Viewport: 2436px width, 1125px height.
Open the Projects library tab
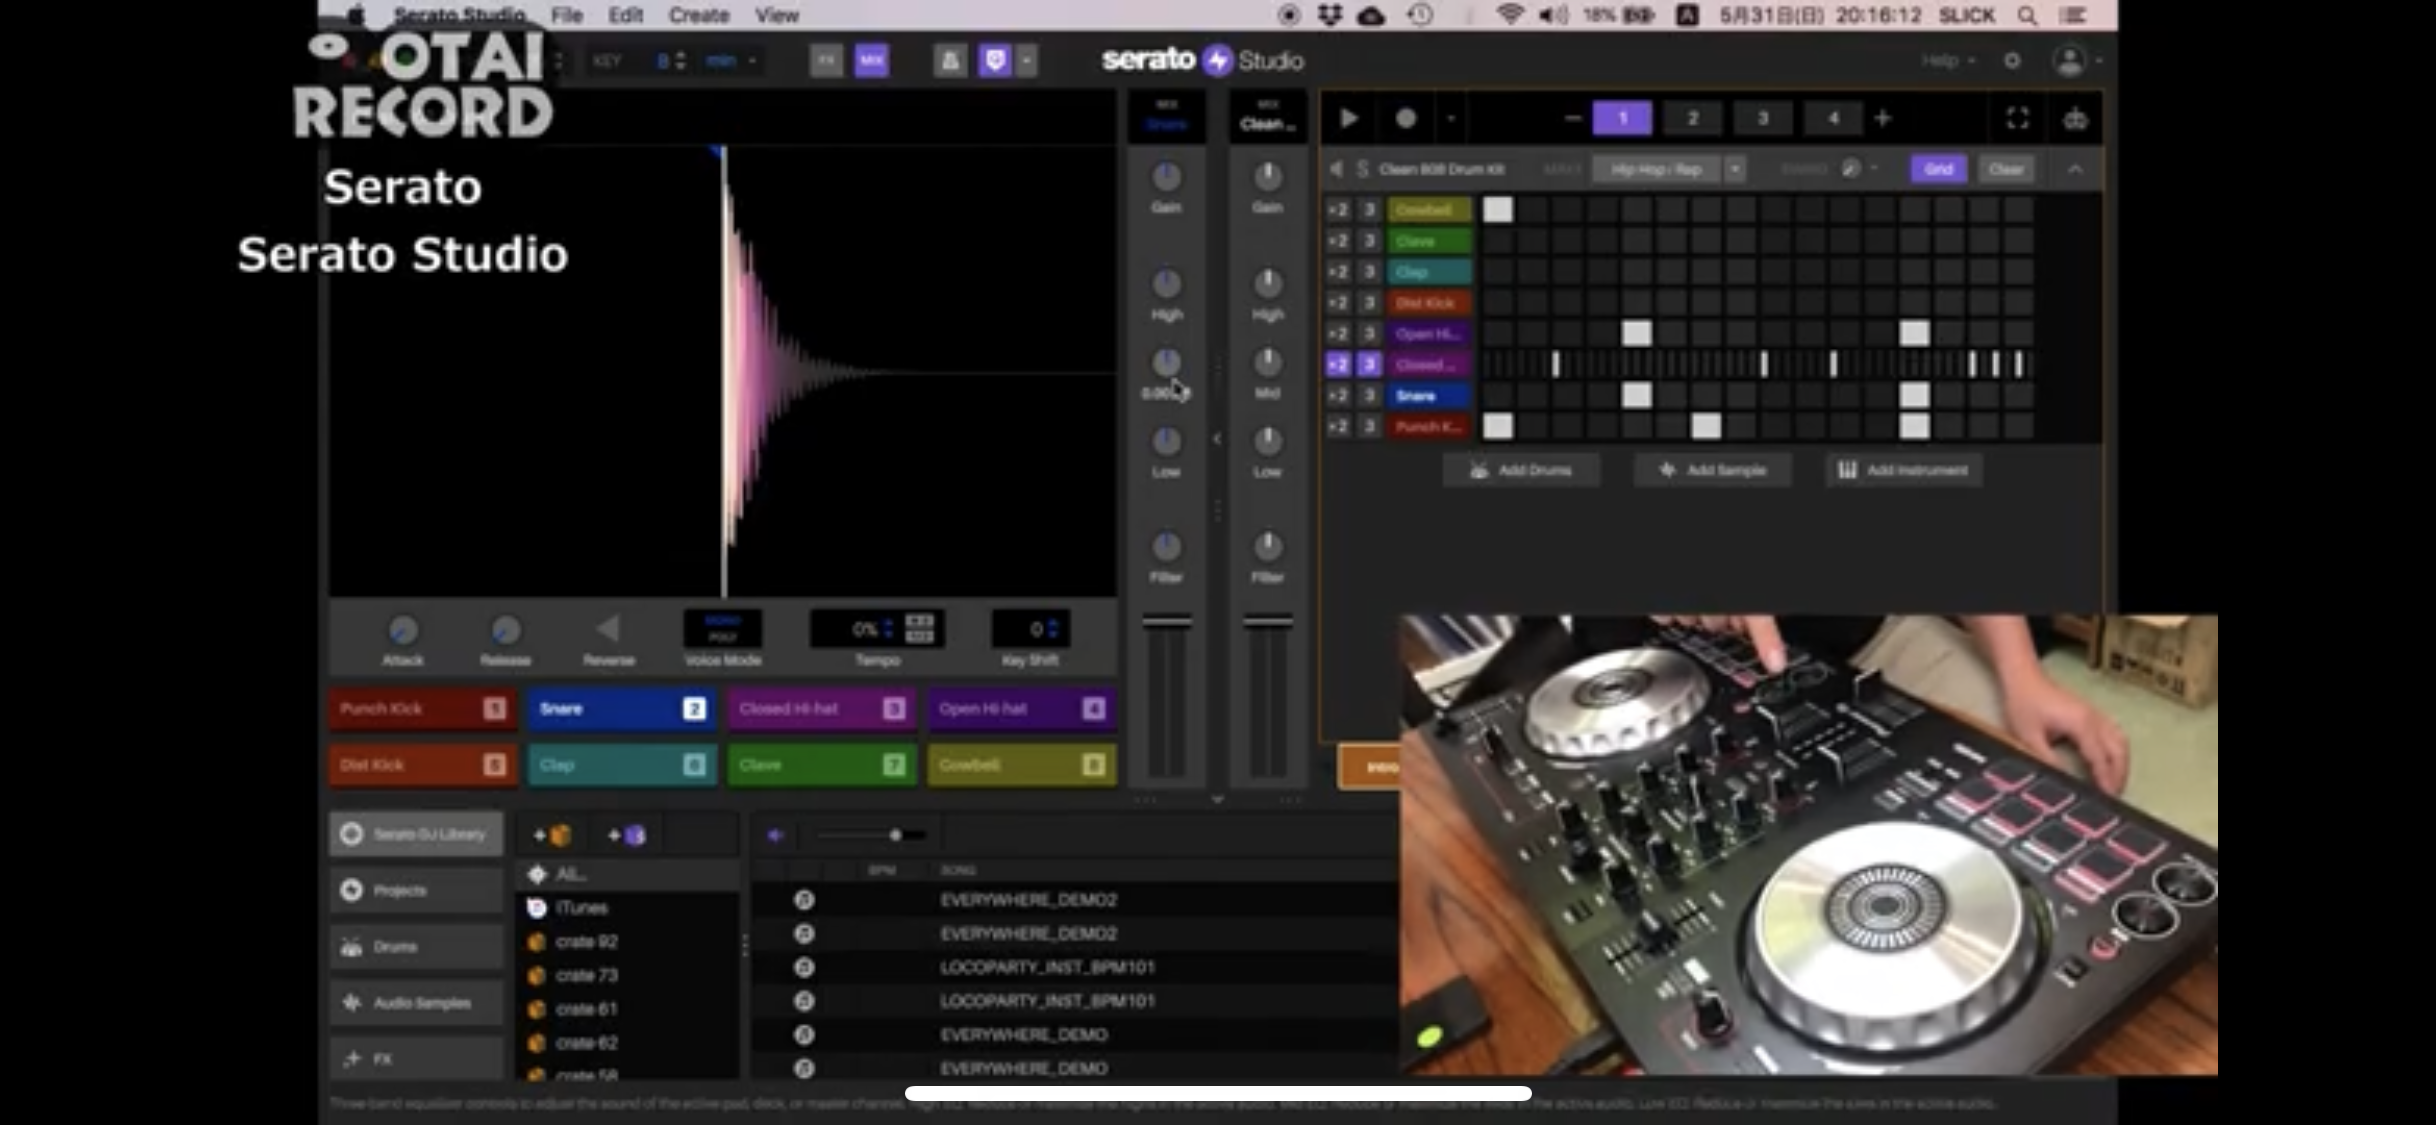coord(416,890)
